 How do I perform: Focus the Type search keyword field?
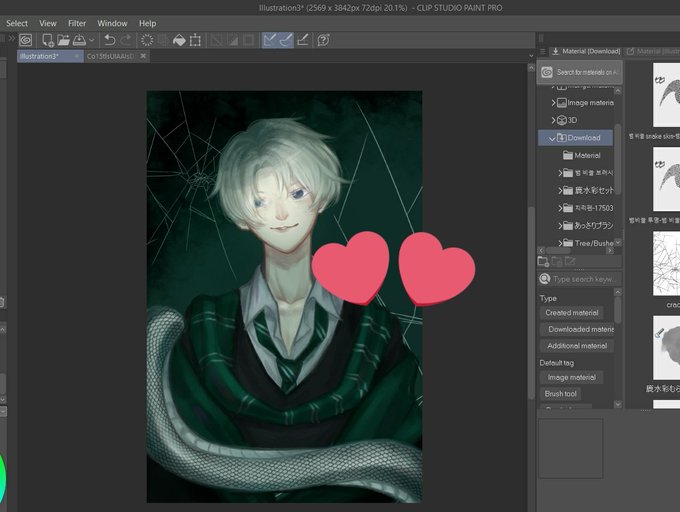(x=586, y=279)
